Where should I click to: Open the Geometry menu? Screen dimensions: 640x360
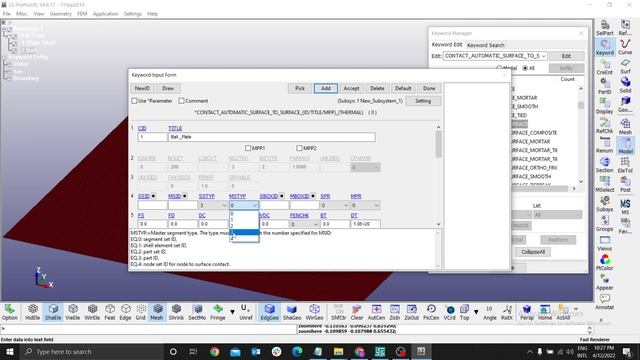(60, 14)
